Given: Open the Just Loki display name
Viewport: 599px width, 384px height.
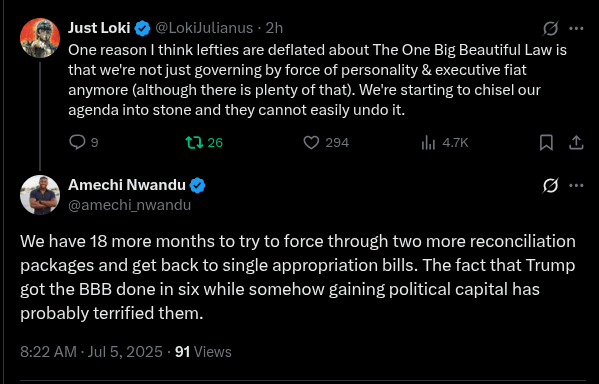Looking at the screenshot, I should click(x=99, y=28).
